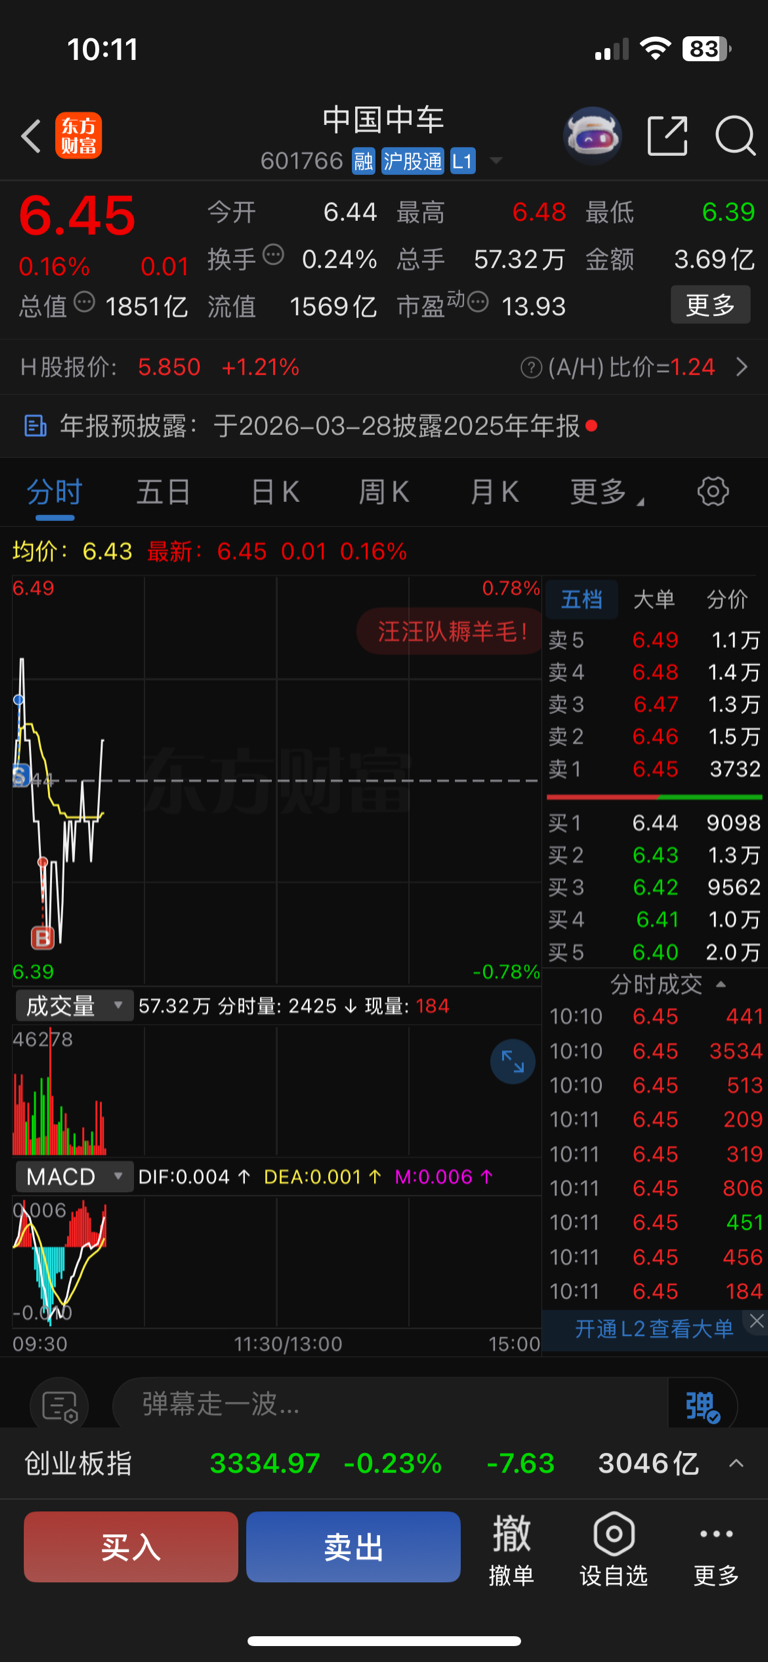Select the 五档 order book tab
The image size is (768, 1663).
click(581, 600)
